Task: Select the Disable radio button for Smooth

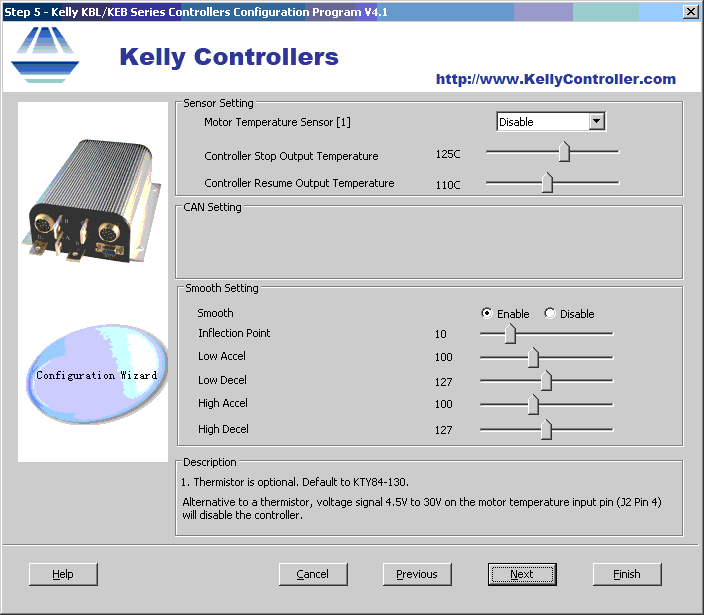Action: tap(550, 314)
